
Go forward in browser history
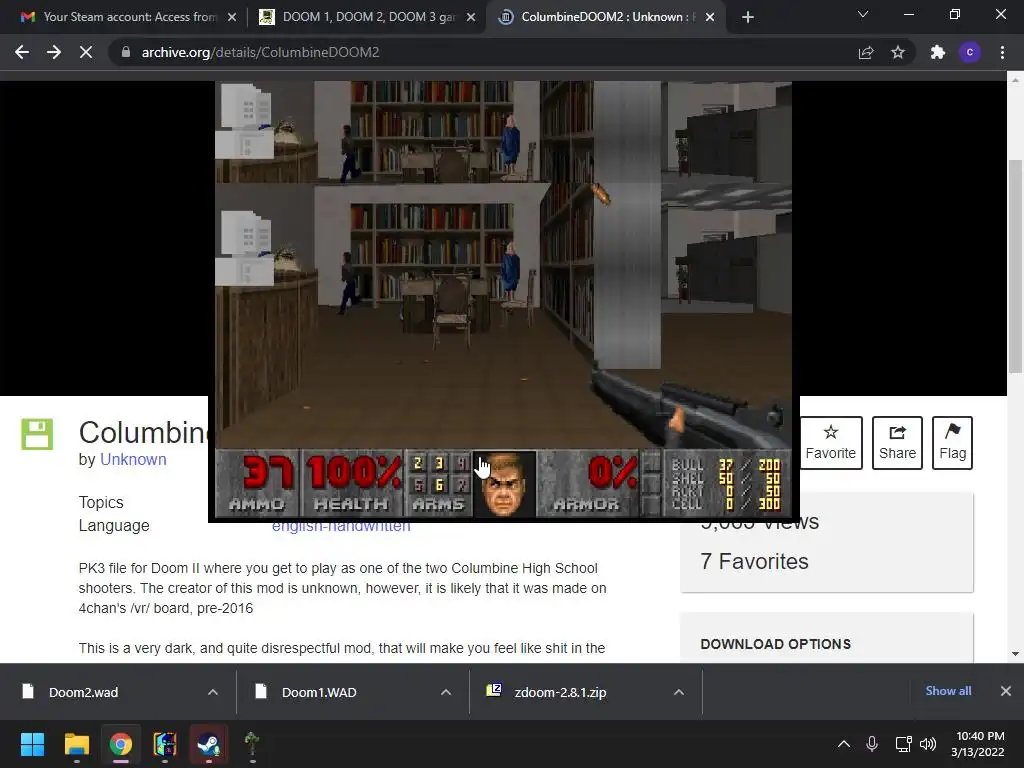(x=54, y=52)
